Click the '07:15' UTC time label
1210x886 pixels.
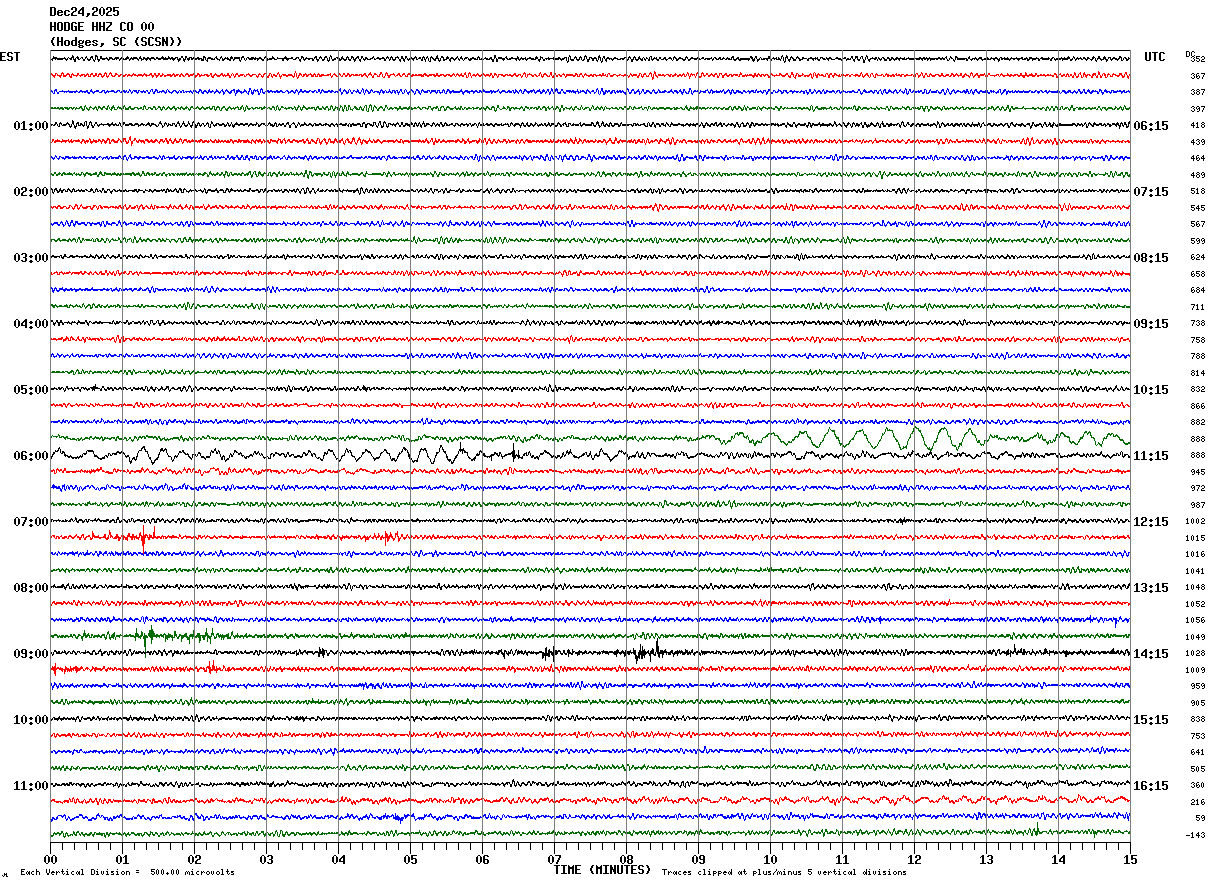point(1151,192)
